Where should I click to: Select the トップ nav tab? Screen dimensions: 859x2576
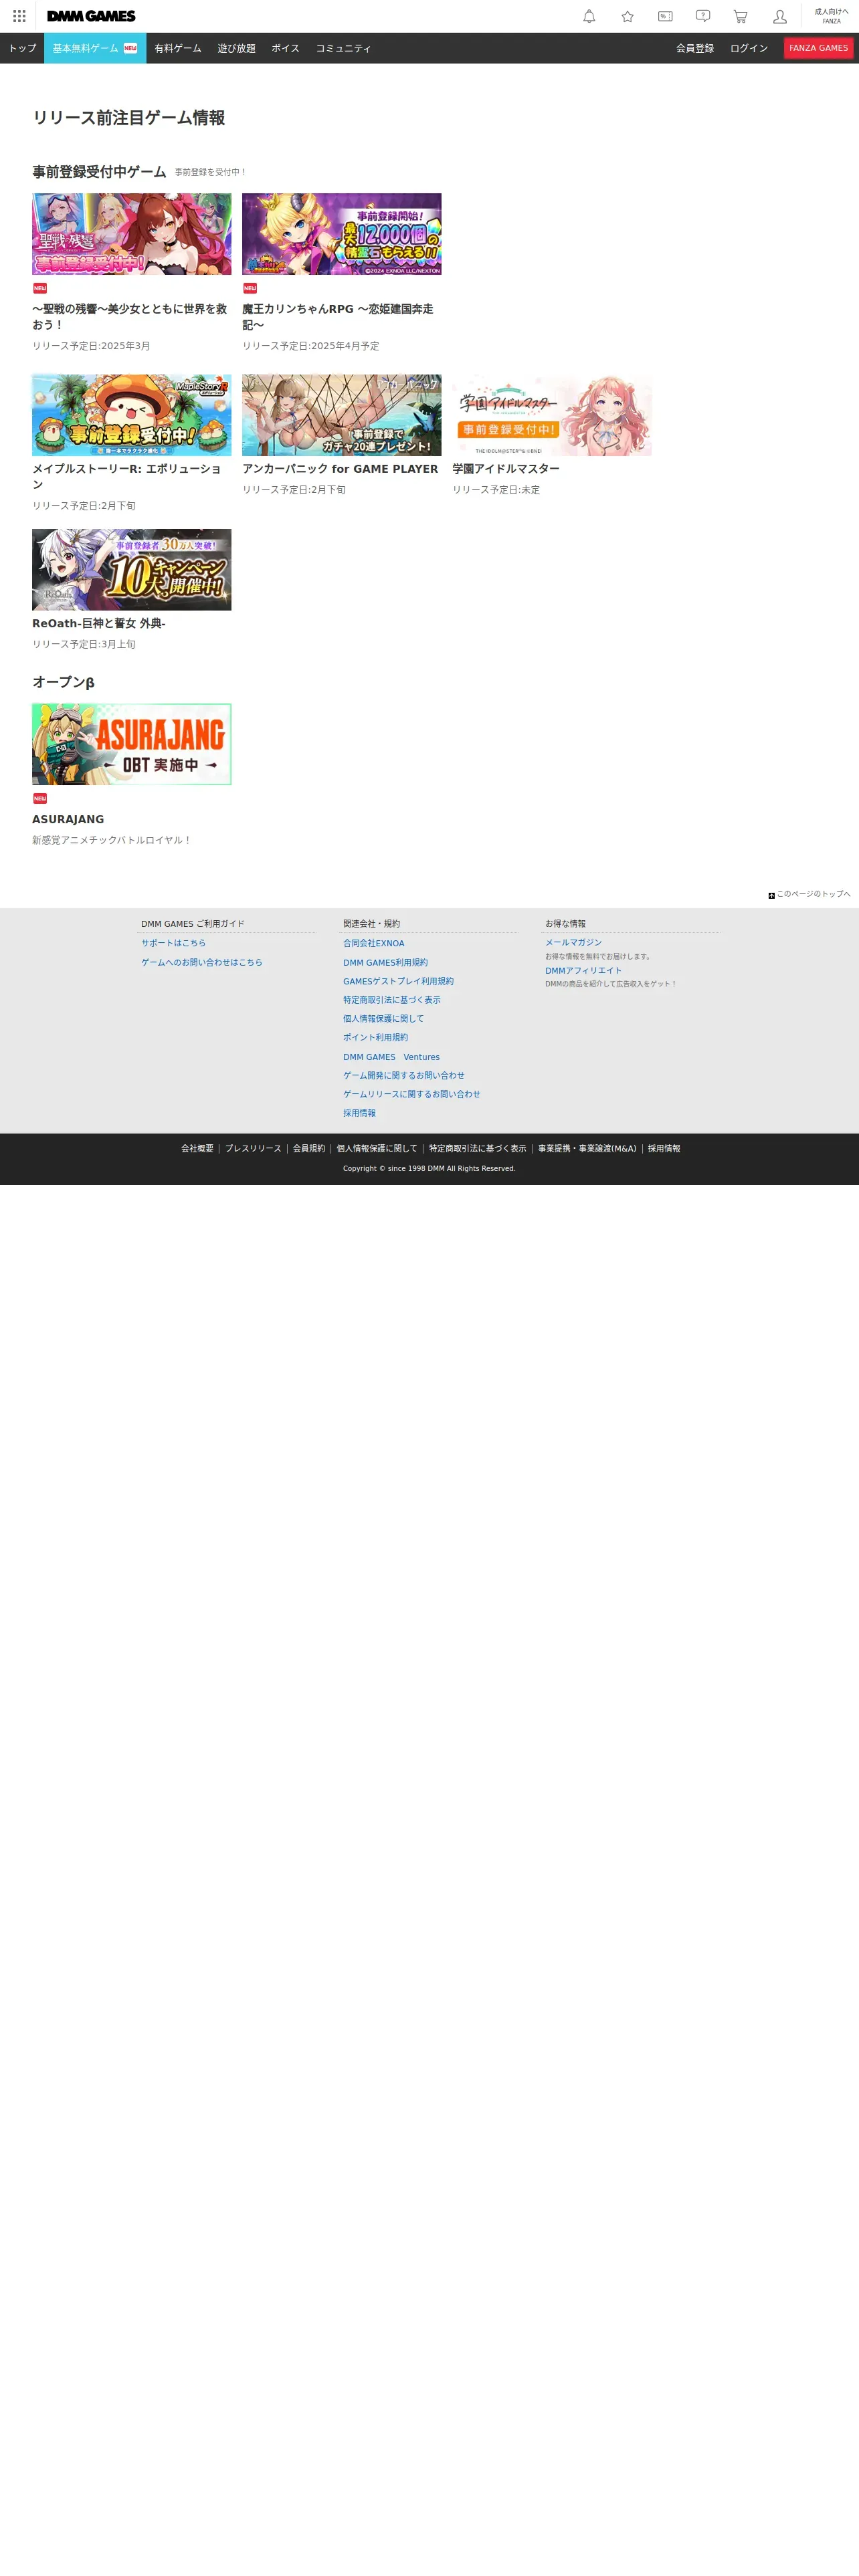[x=22, y=48]
